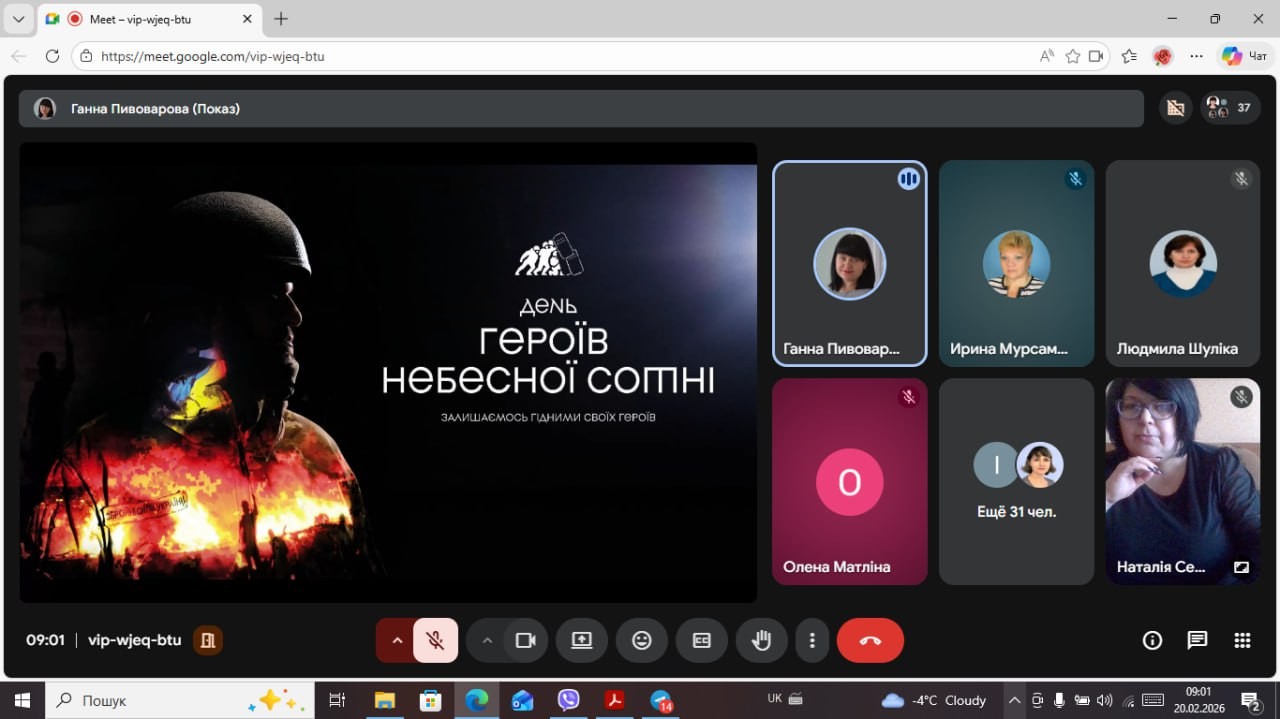Toggle the camera on or off
The width and height of the screenshot is (1280, 719).
[525, 641]
